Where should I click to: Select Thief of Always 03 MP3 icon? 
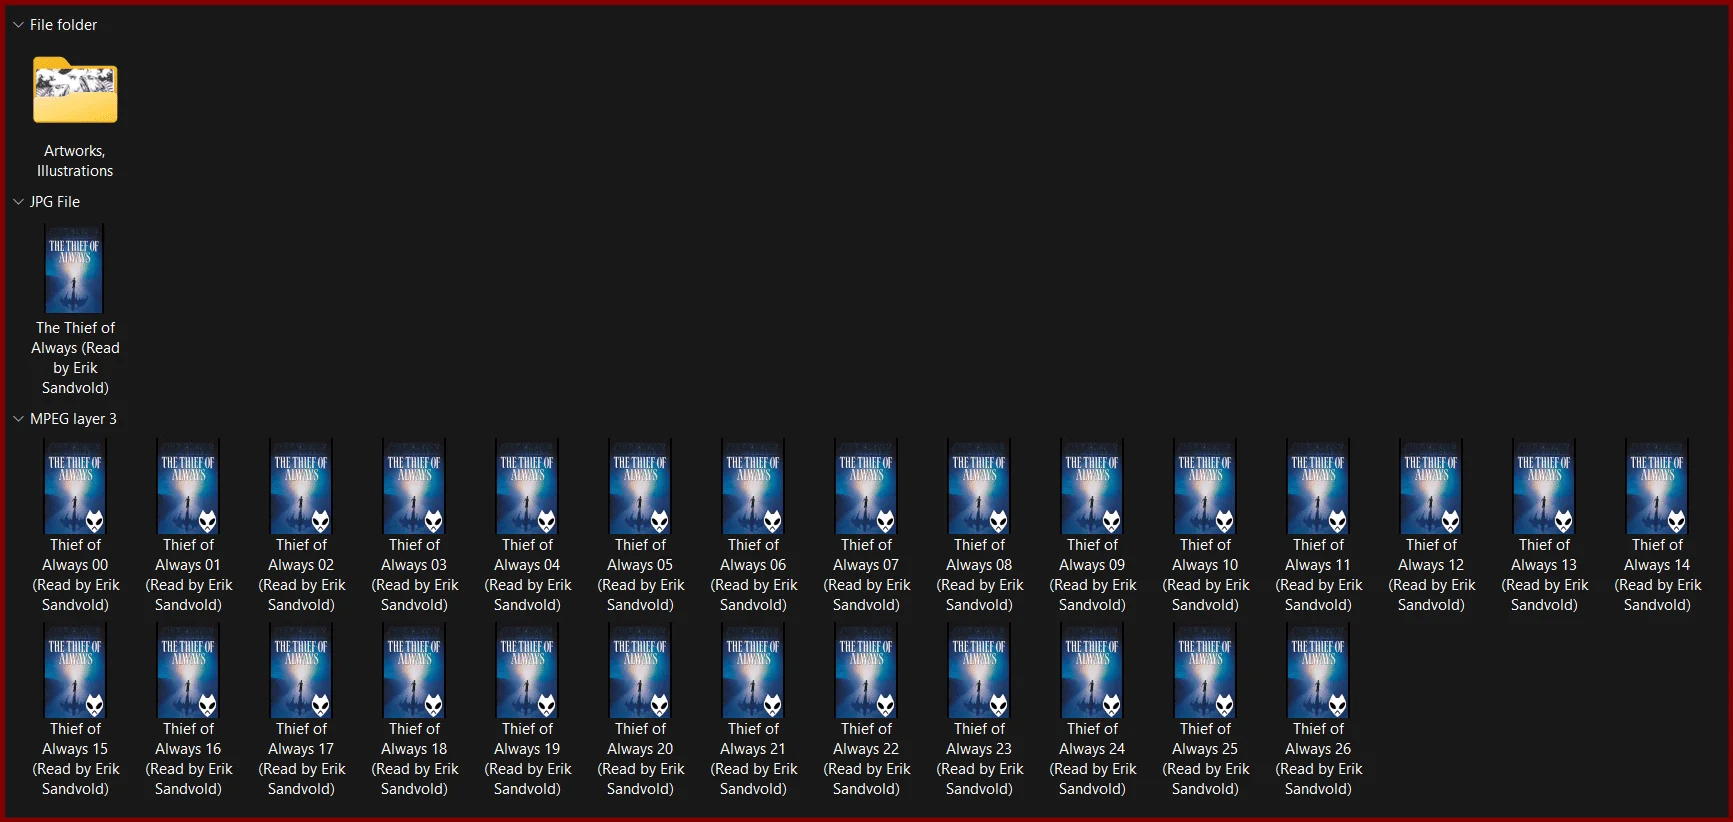click(414, 487)
